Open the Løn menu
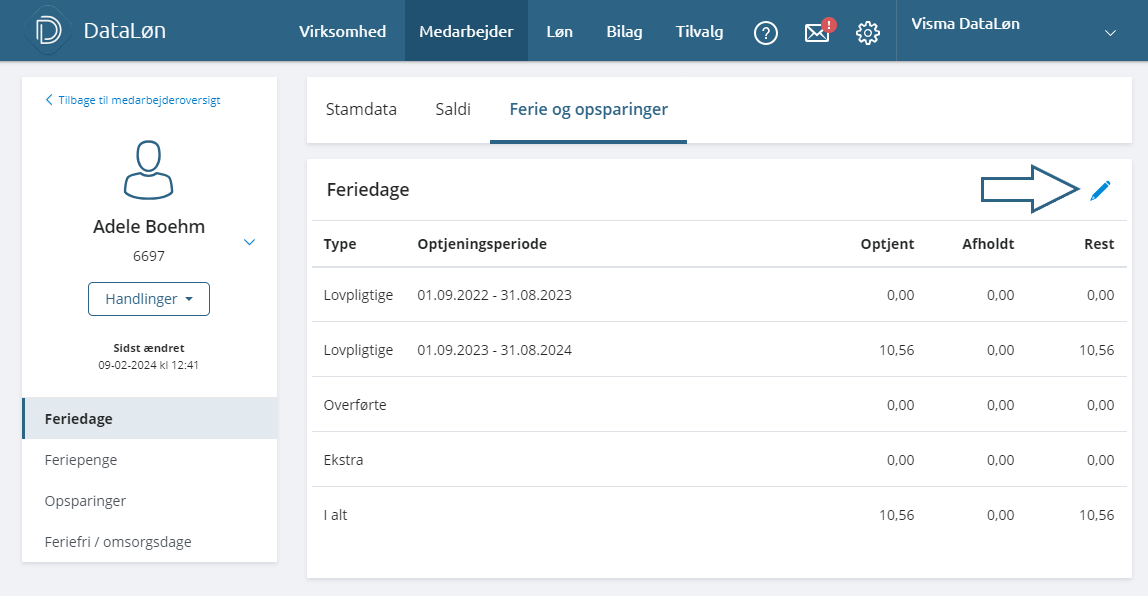The image size is (1148, 596). [559, 31]
